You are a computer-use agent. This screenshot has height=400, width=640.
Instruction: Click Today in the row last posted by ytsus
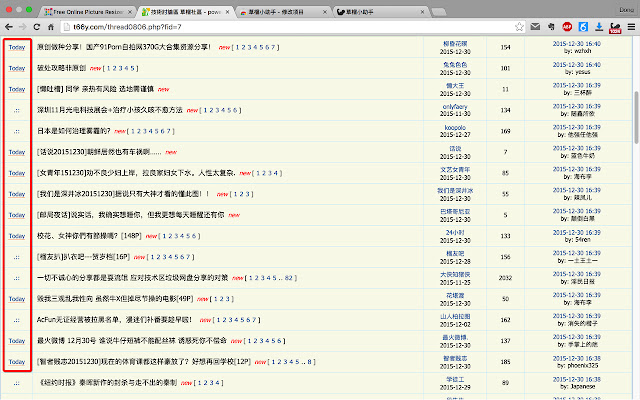(17, 68)
